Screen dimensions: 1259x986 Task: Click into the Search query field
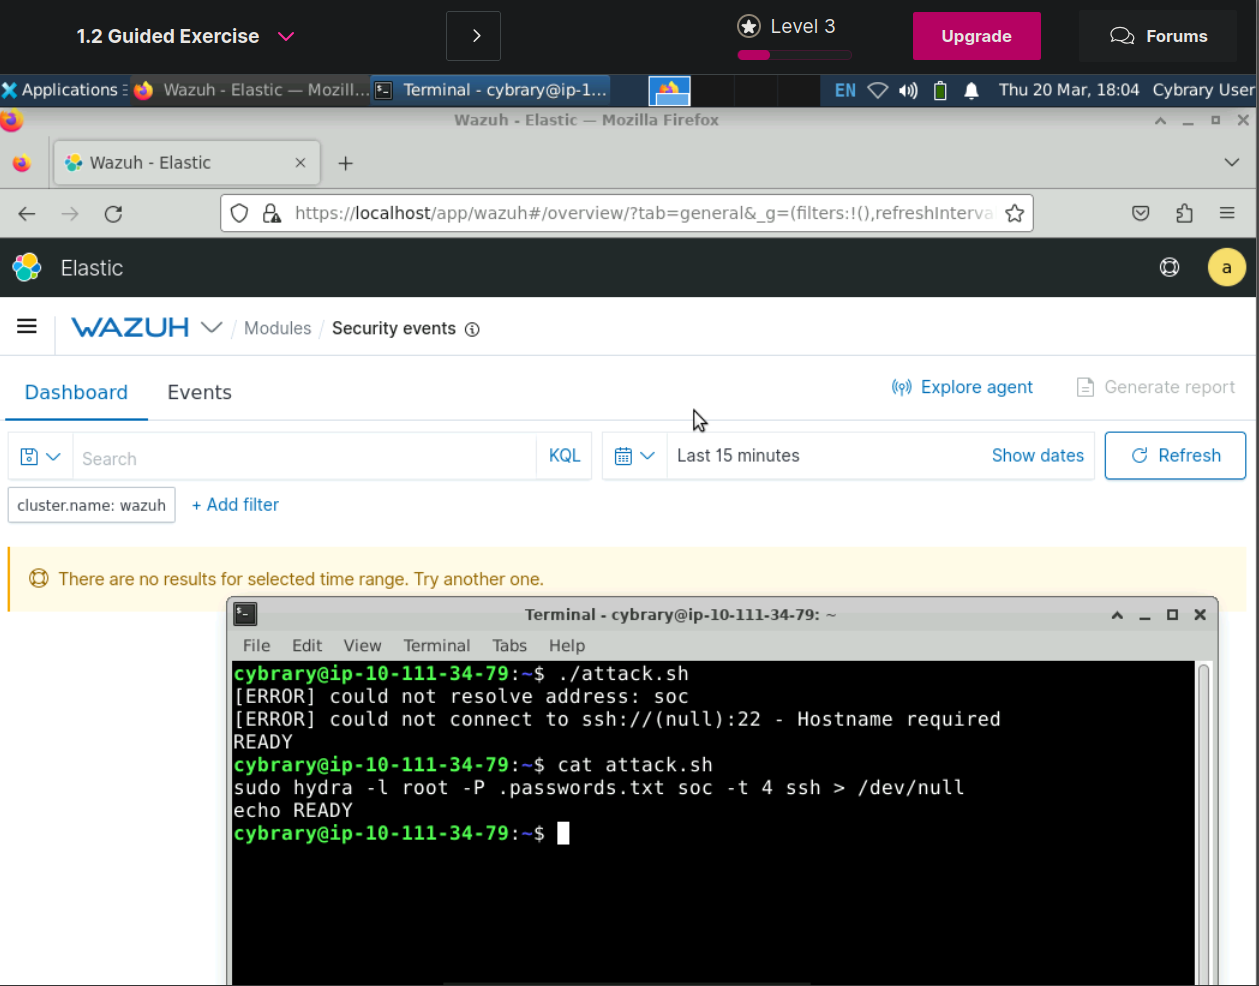305,458
